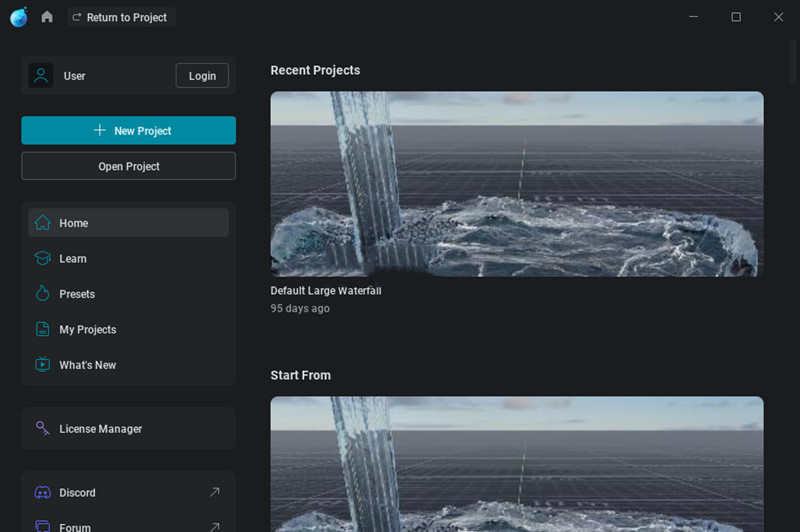Click the Discord logo icon
Screen dimensions: 800x532
[x=42, y=492]
